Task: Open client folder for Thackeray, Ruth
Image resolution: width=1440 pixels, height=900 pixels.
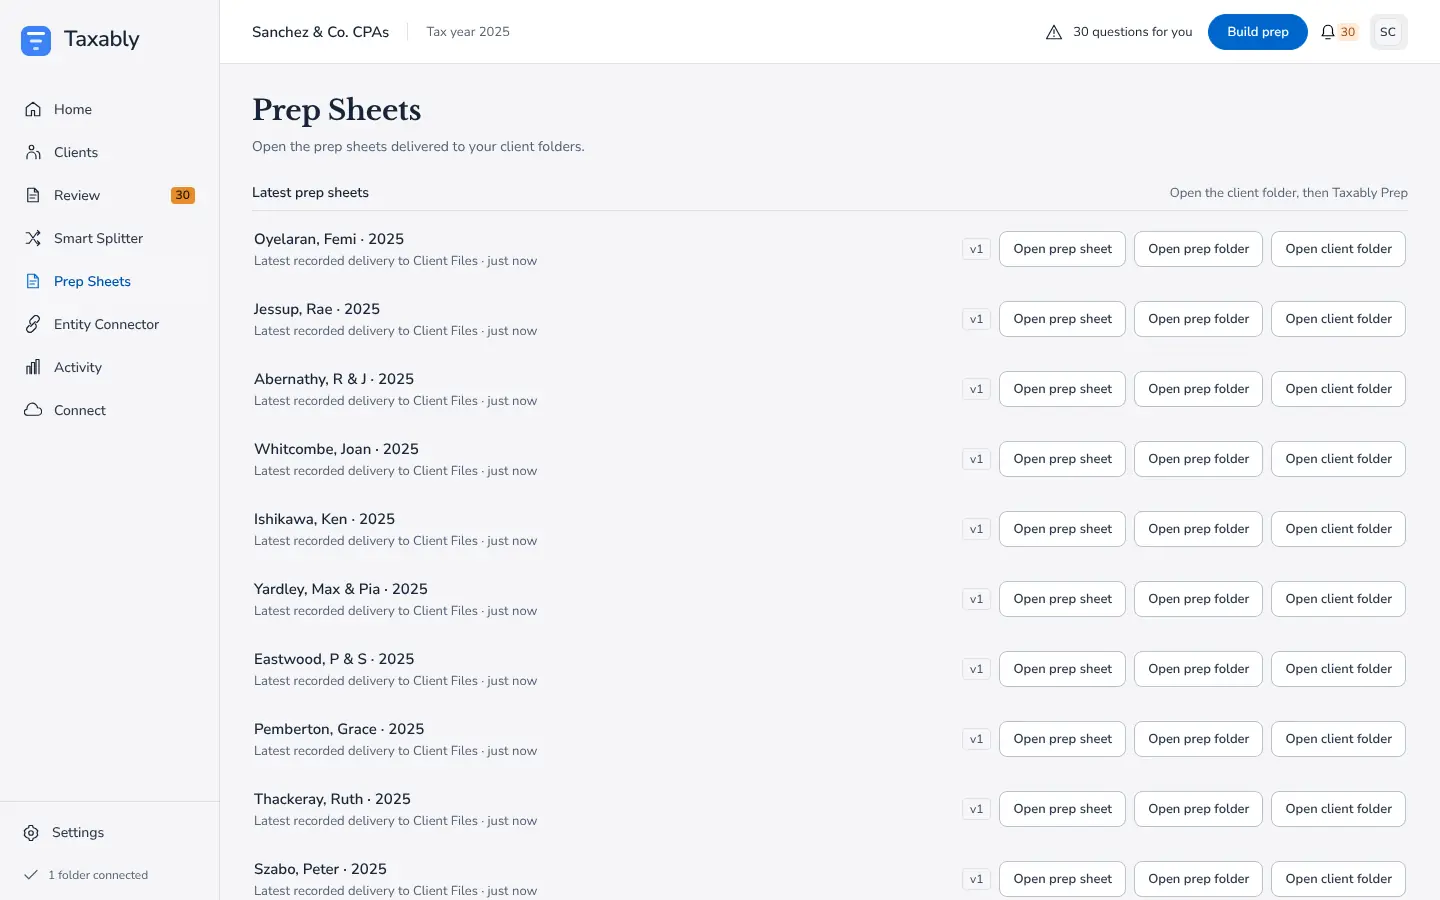Action: coord(1338,809)
